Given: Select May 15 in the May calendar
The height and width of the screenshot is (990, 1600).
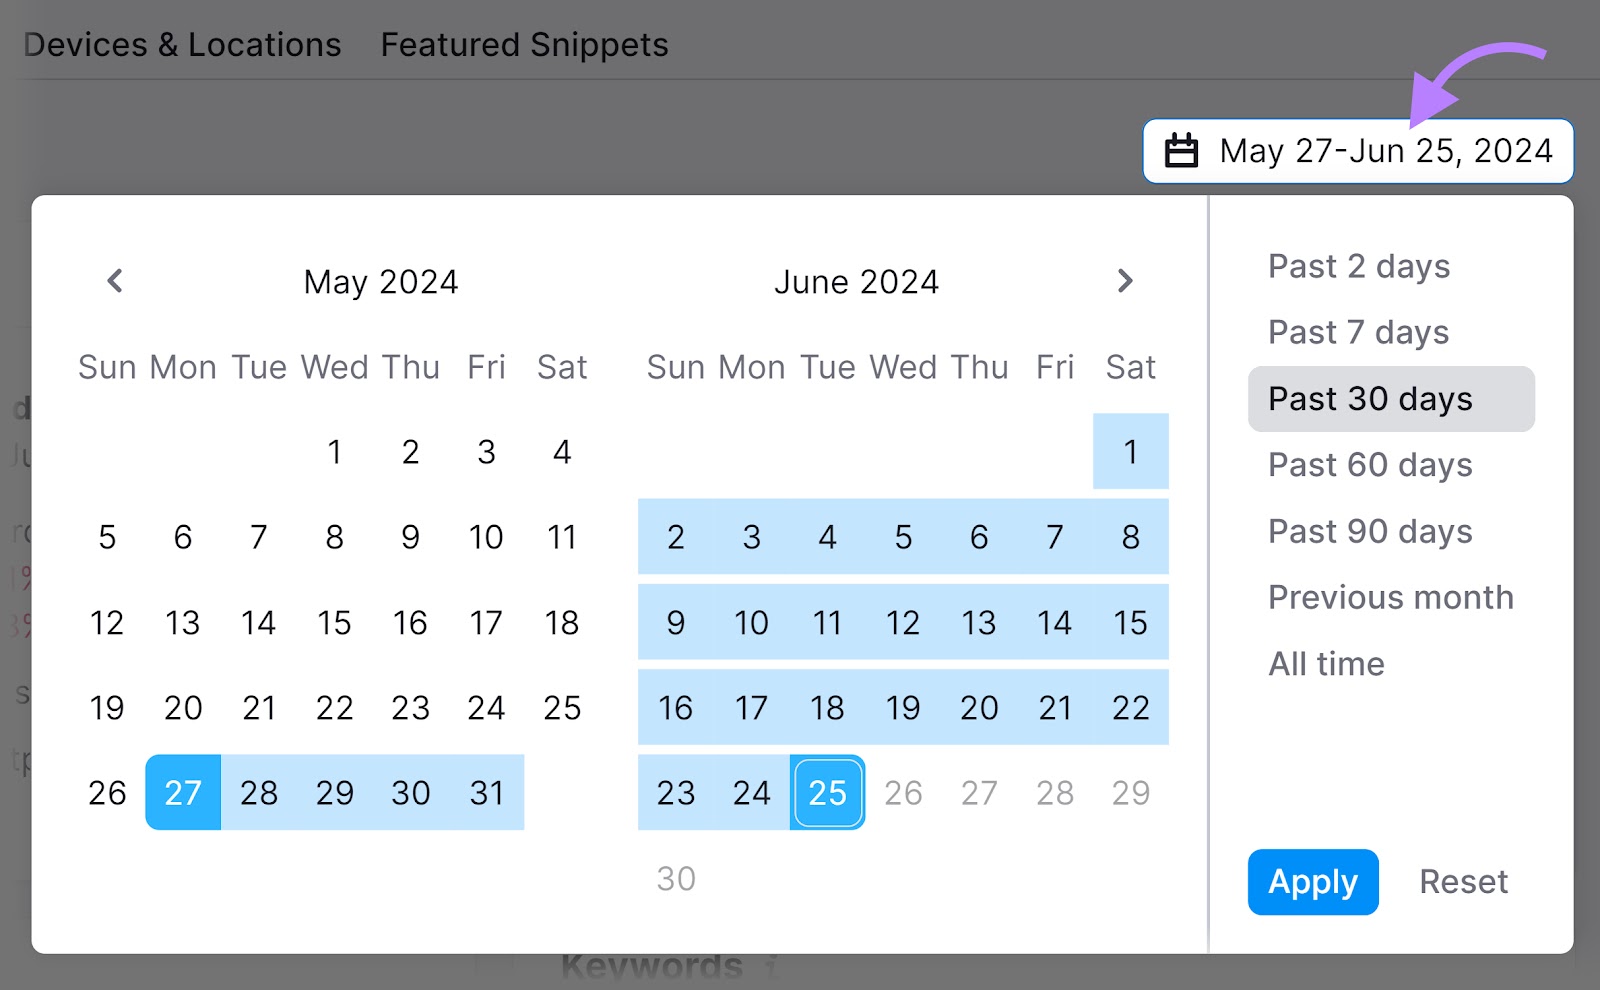Looking at the screenshot, I should 334,622.
